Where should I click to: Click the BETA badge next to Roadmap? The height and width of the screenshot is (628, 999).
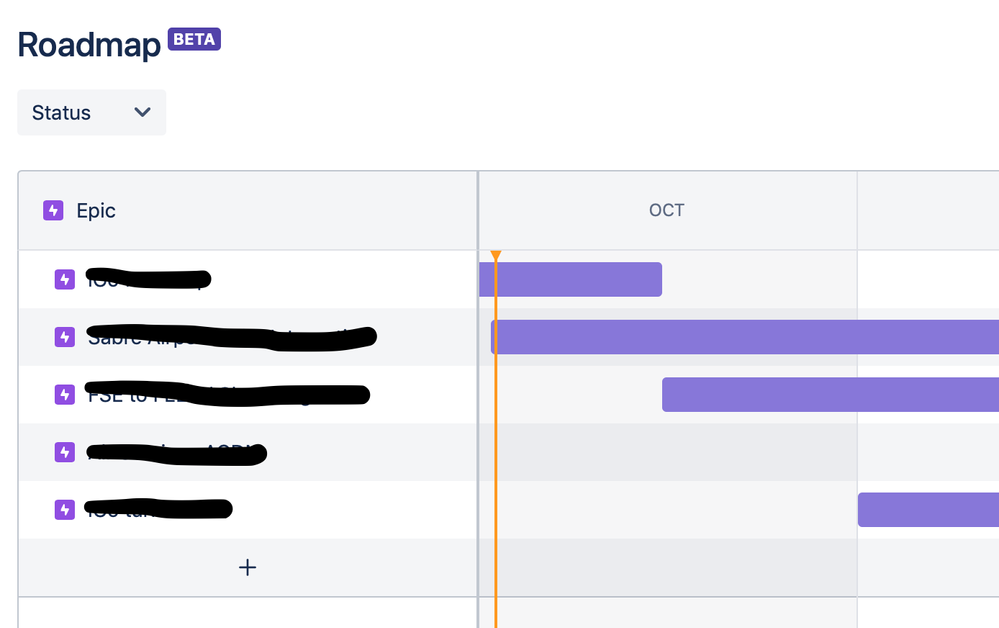pos(194,39)
